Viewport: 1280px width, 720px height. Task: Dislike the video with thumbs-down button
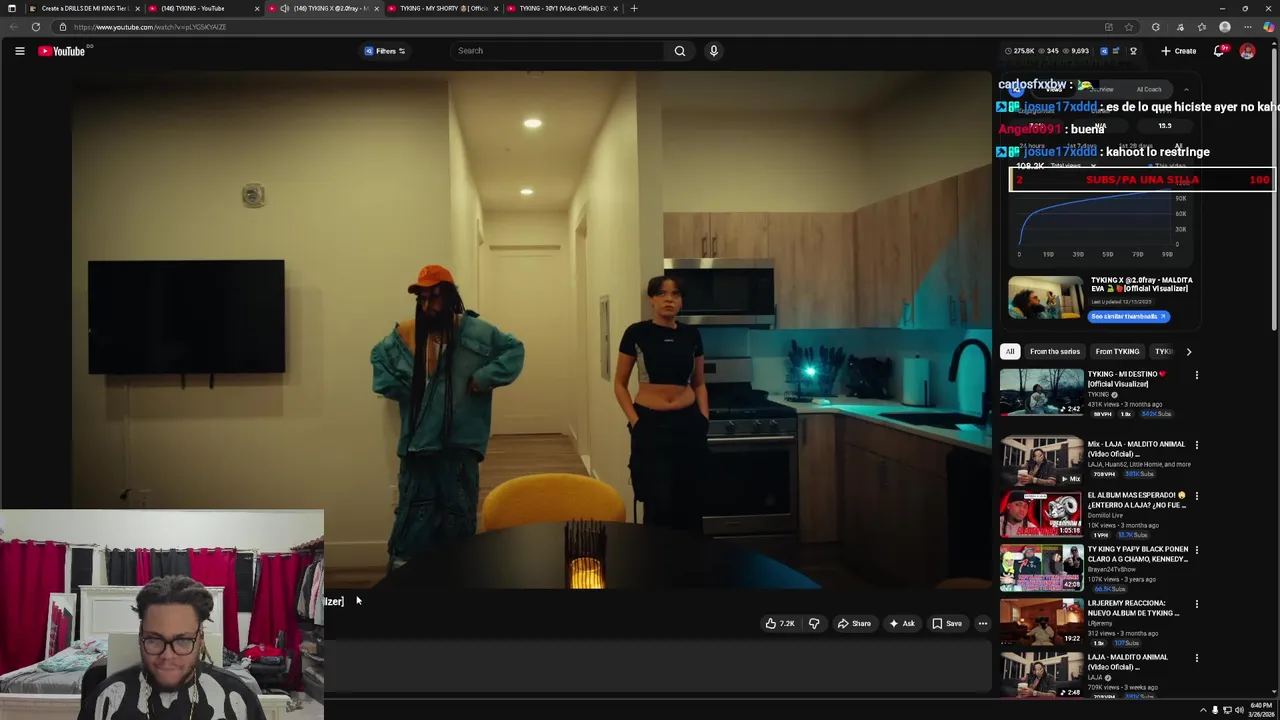(814, 624)
